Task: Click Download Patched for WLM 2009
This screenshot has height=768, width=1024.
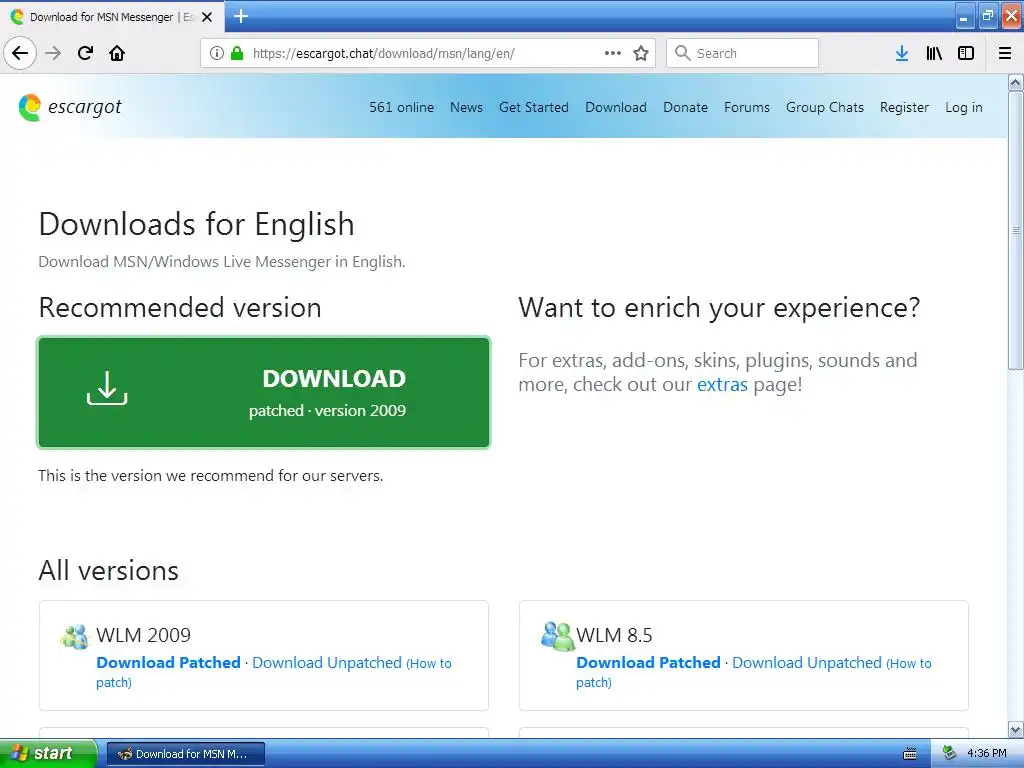Action: tap(168, 663)
